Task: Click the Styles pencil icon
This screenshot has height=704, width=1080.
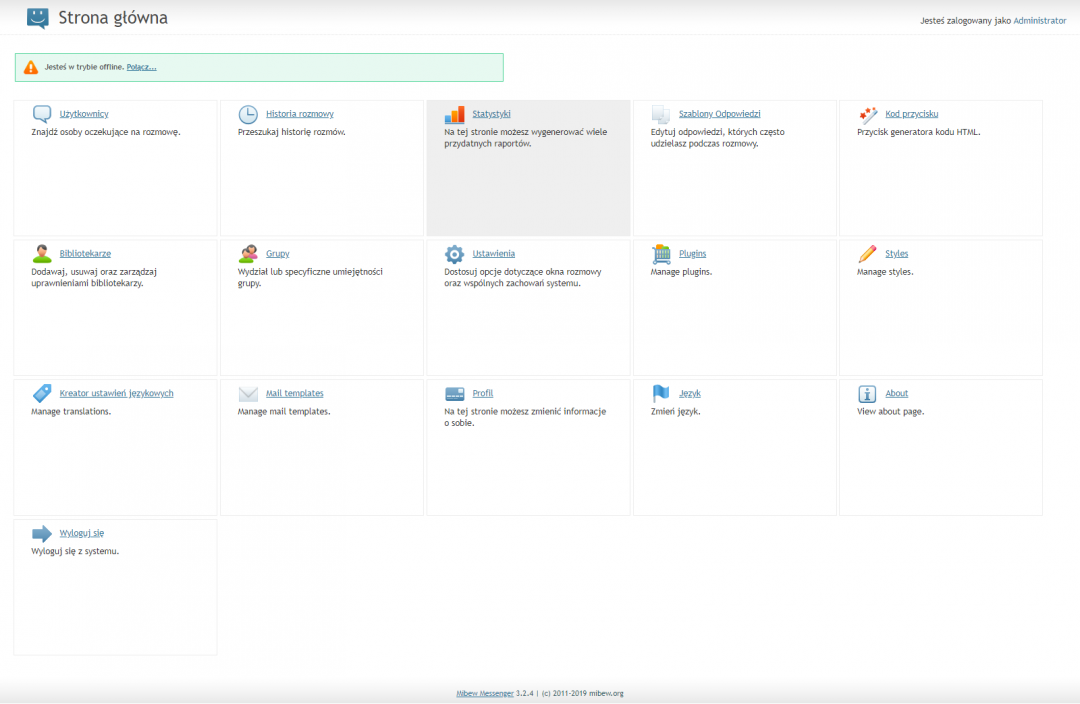Action: [x=868, y=253]
